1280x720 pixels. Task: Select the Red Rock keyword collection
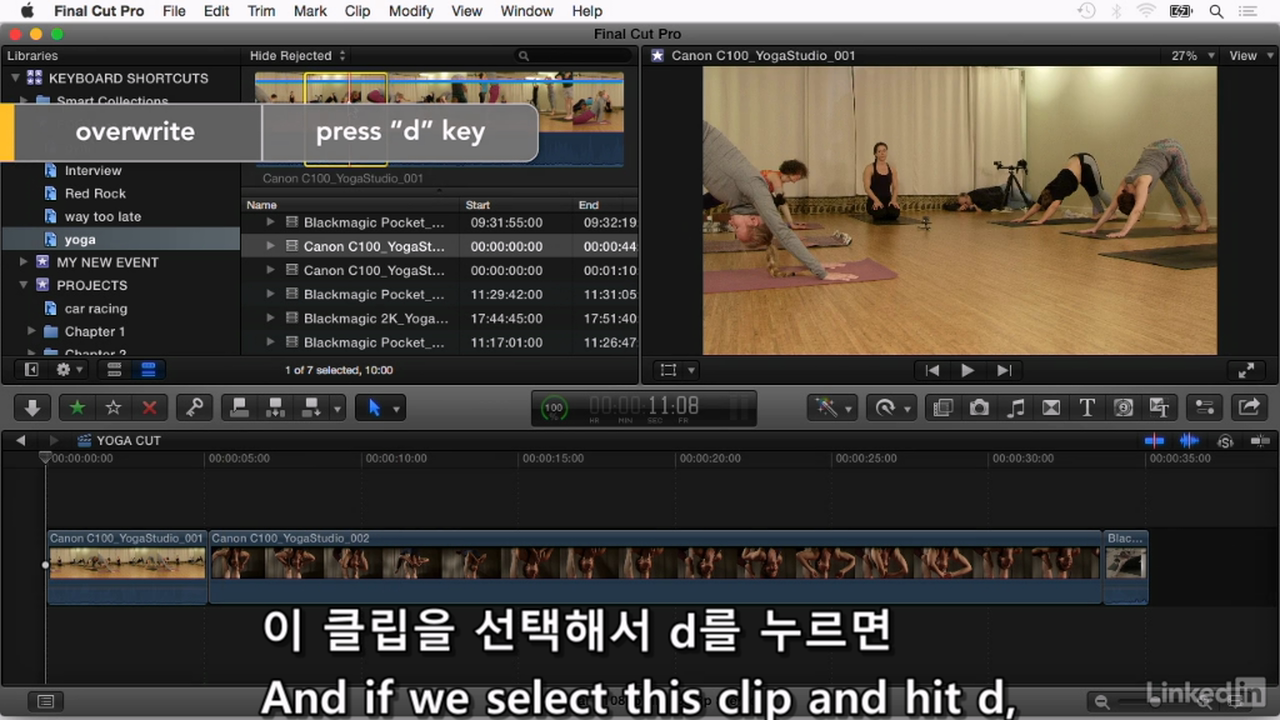[95, 193]
